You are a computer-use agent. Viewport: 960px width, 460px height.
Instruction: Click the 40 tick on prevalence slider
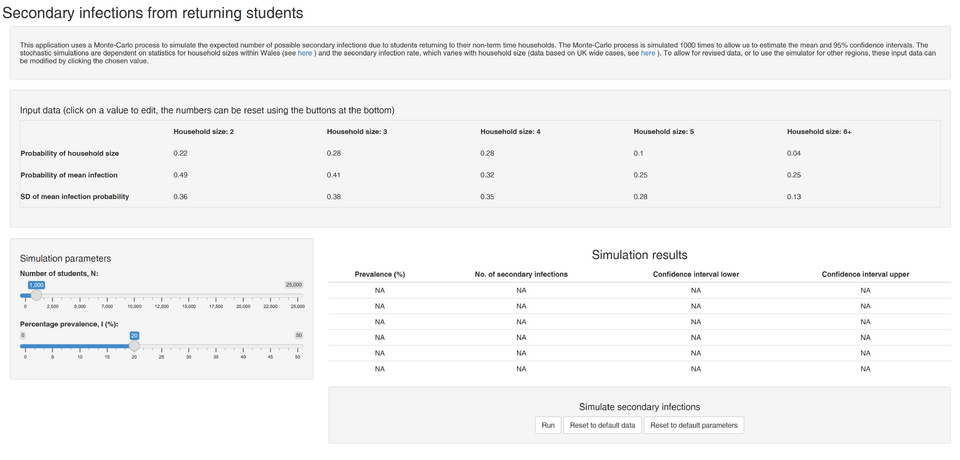point(243,356)
